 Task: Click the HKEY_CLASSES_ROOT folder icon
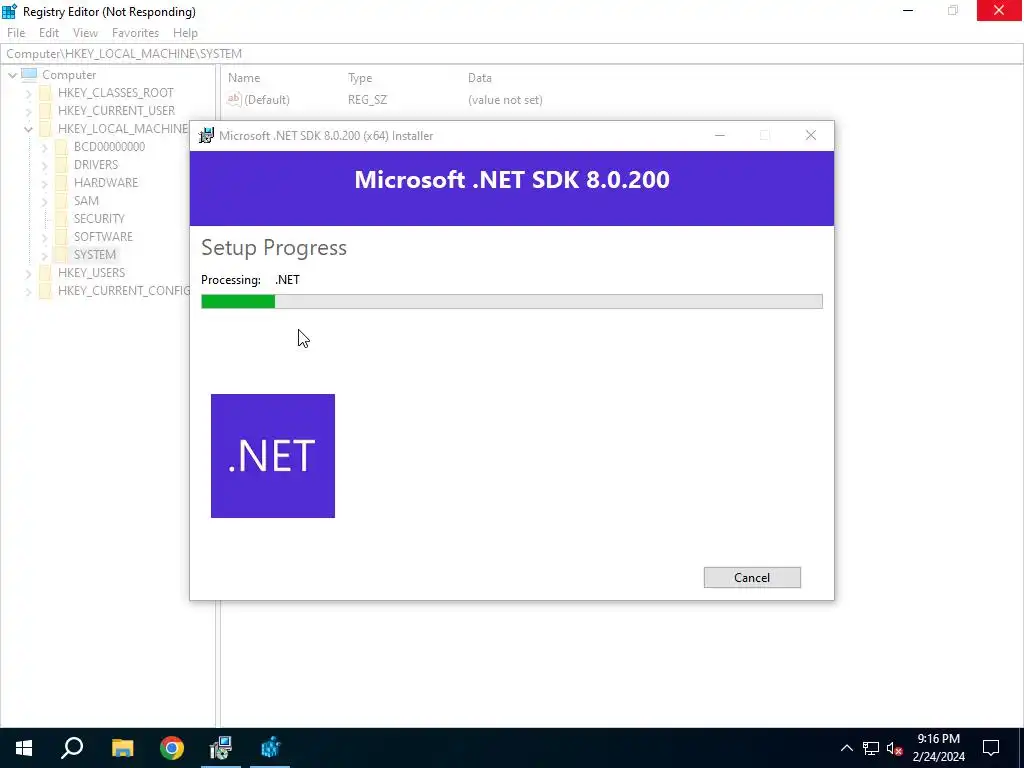pyautogui.click(x=45, y=93)
